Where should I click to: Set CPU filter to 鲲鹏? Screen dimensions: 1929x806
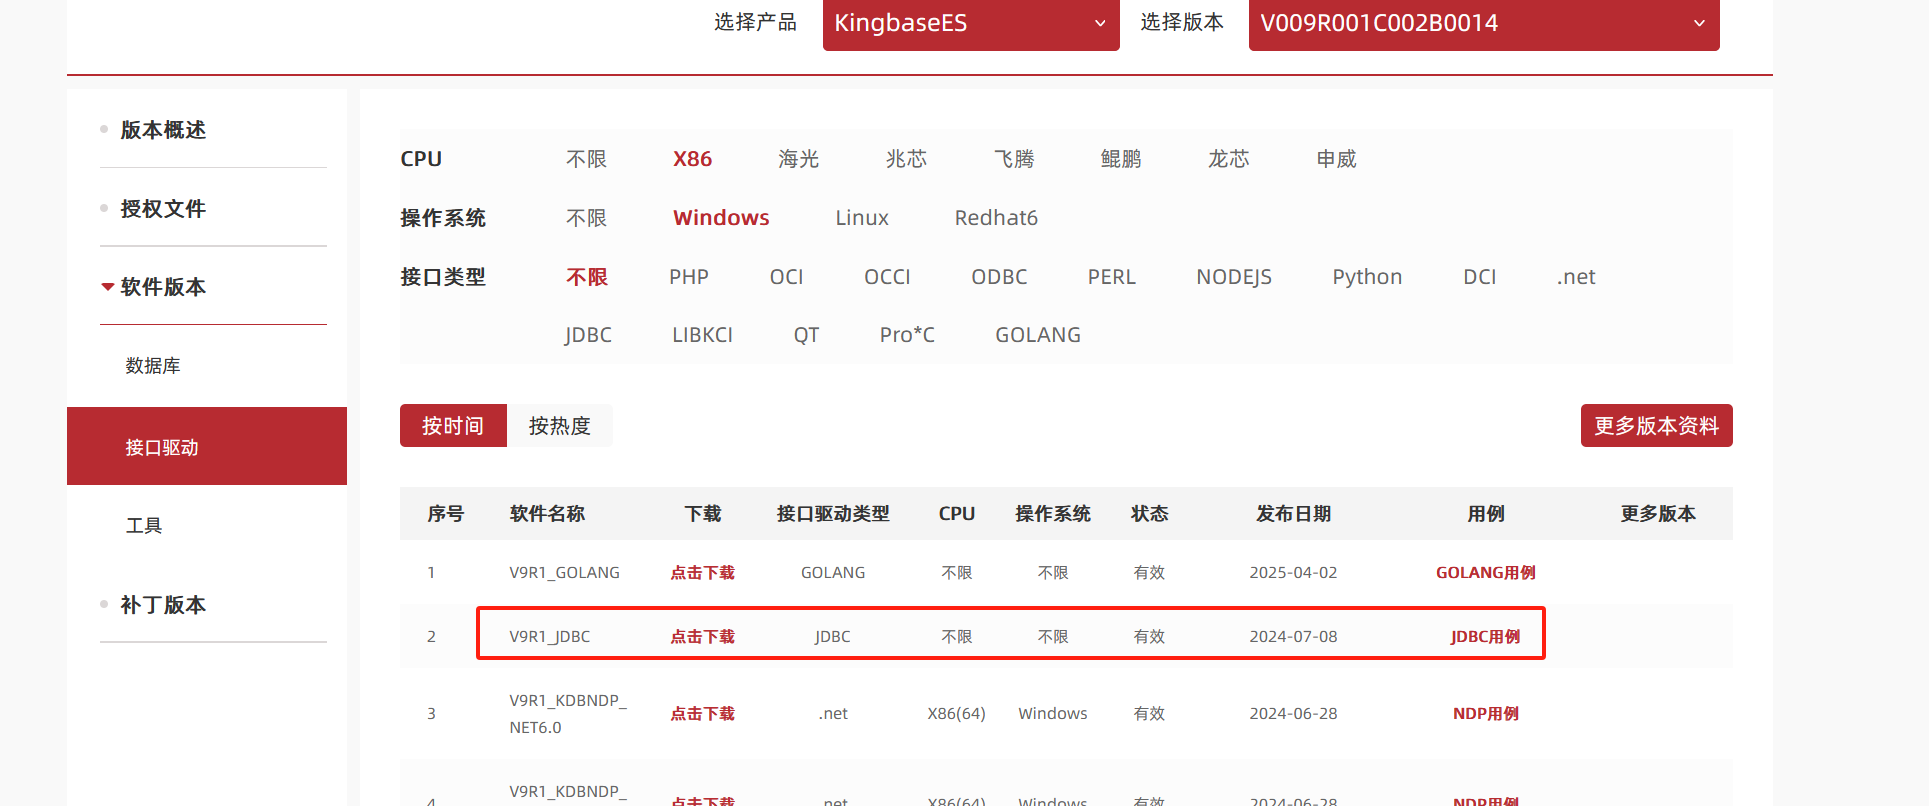(1121, 159)
